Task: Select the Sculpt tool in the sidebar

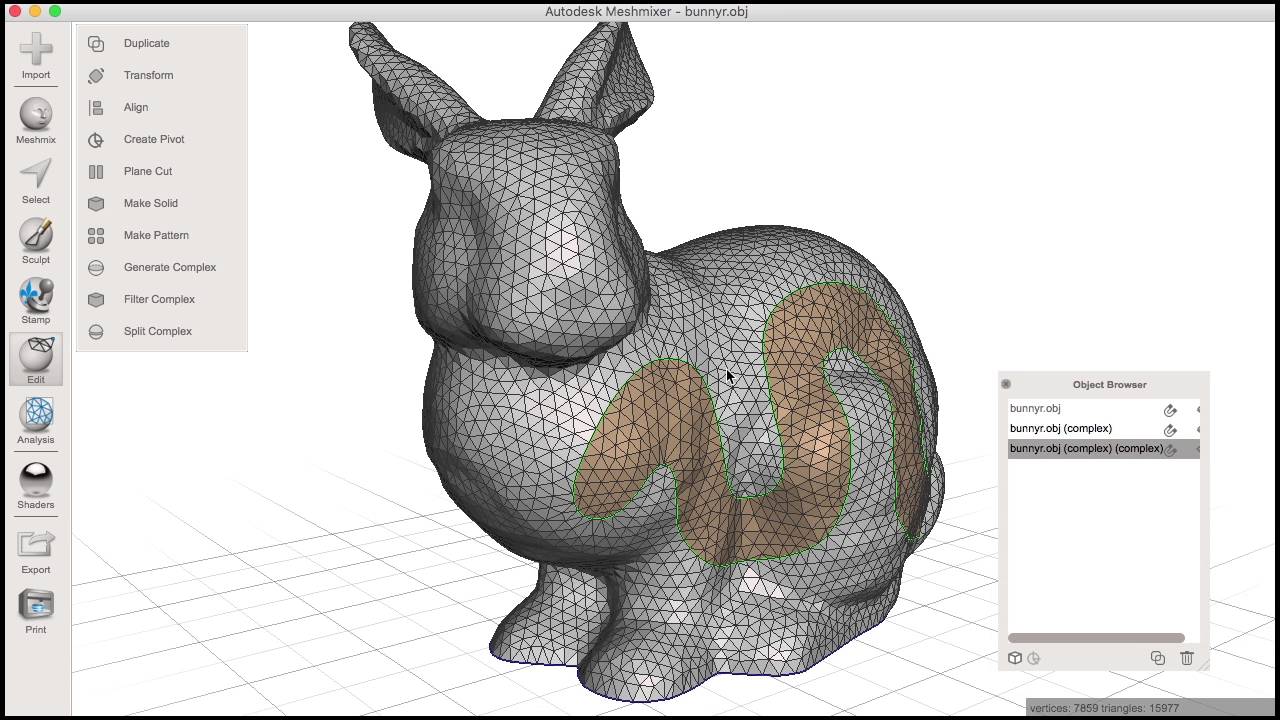Action: 35,242
